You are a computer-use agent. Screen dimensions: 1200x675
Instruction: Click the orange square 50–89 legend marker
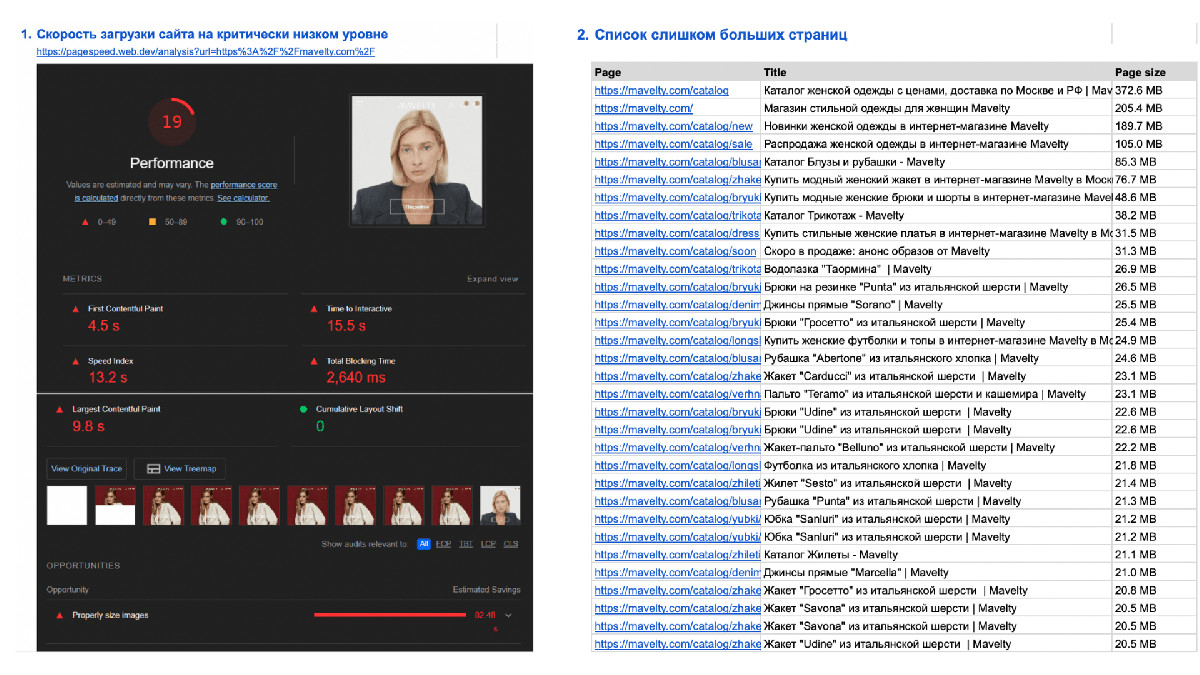tap(152, 221)
